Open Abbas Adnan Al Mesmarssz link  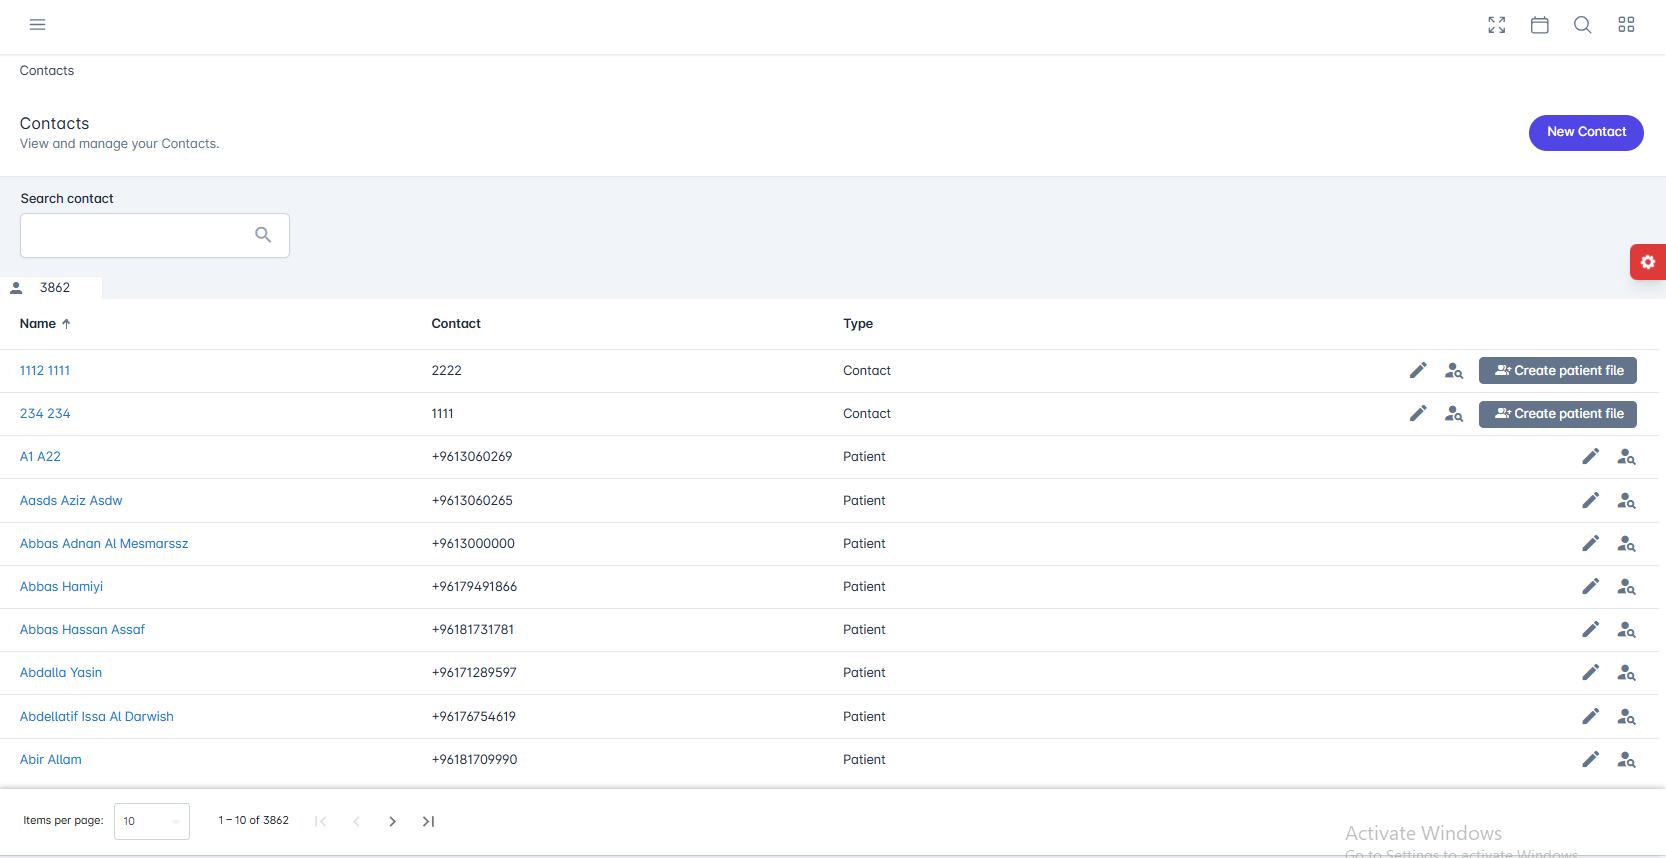[x=104, y=544]
